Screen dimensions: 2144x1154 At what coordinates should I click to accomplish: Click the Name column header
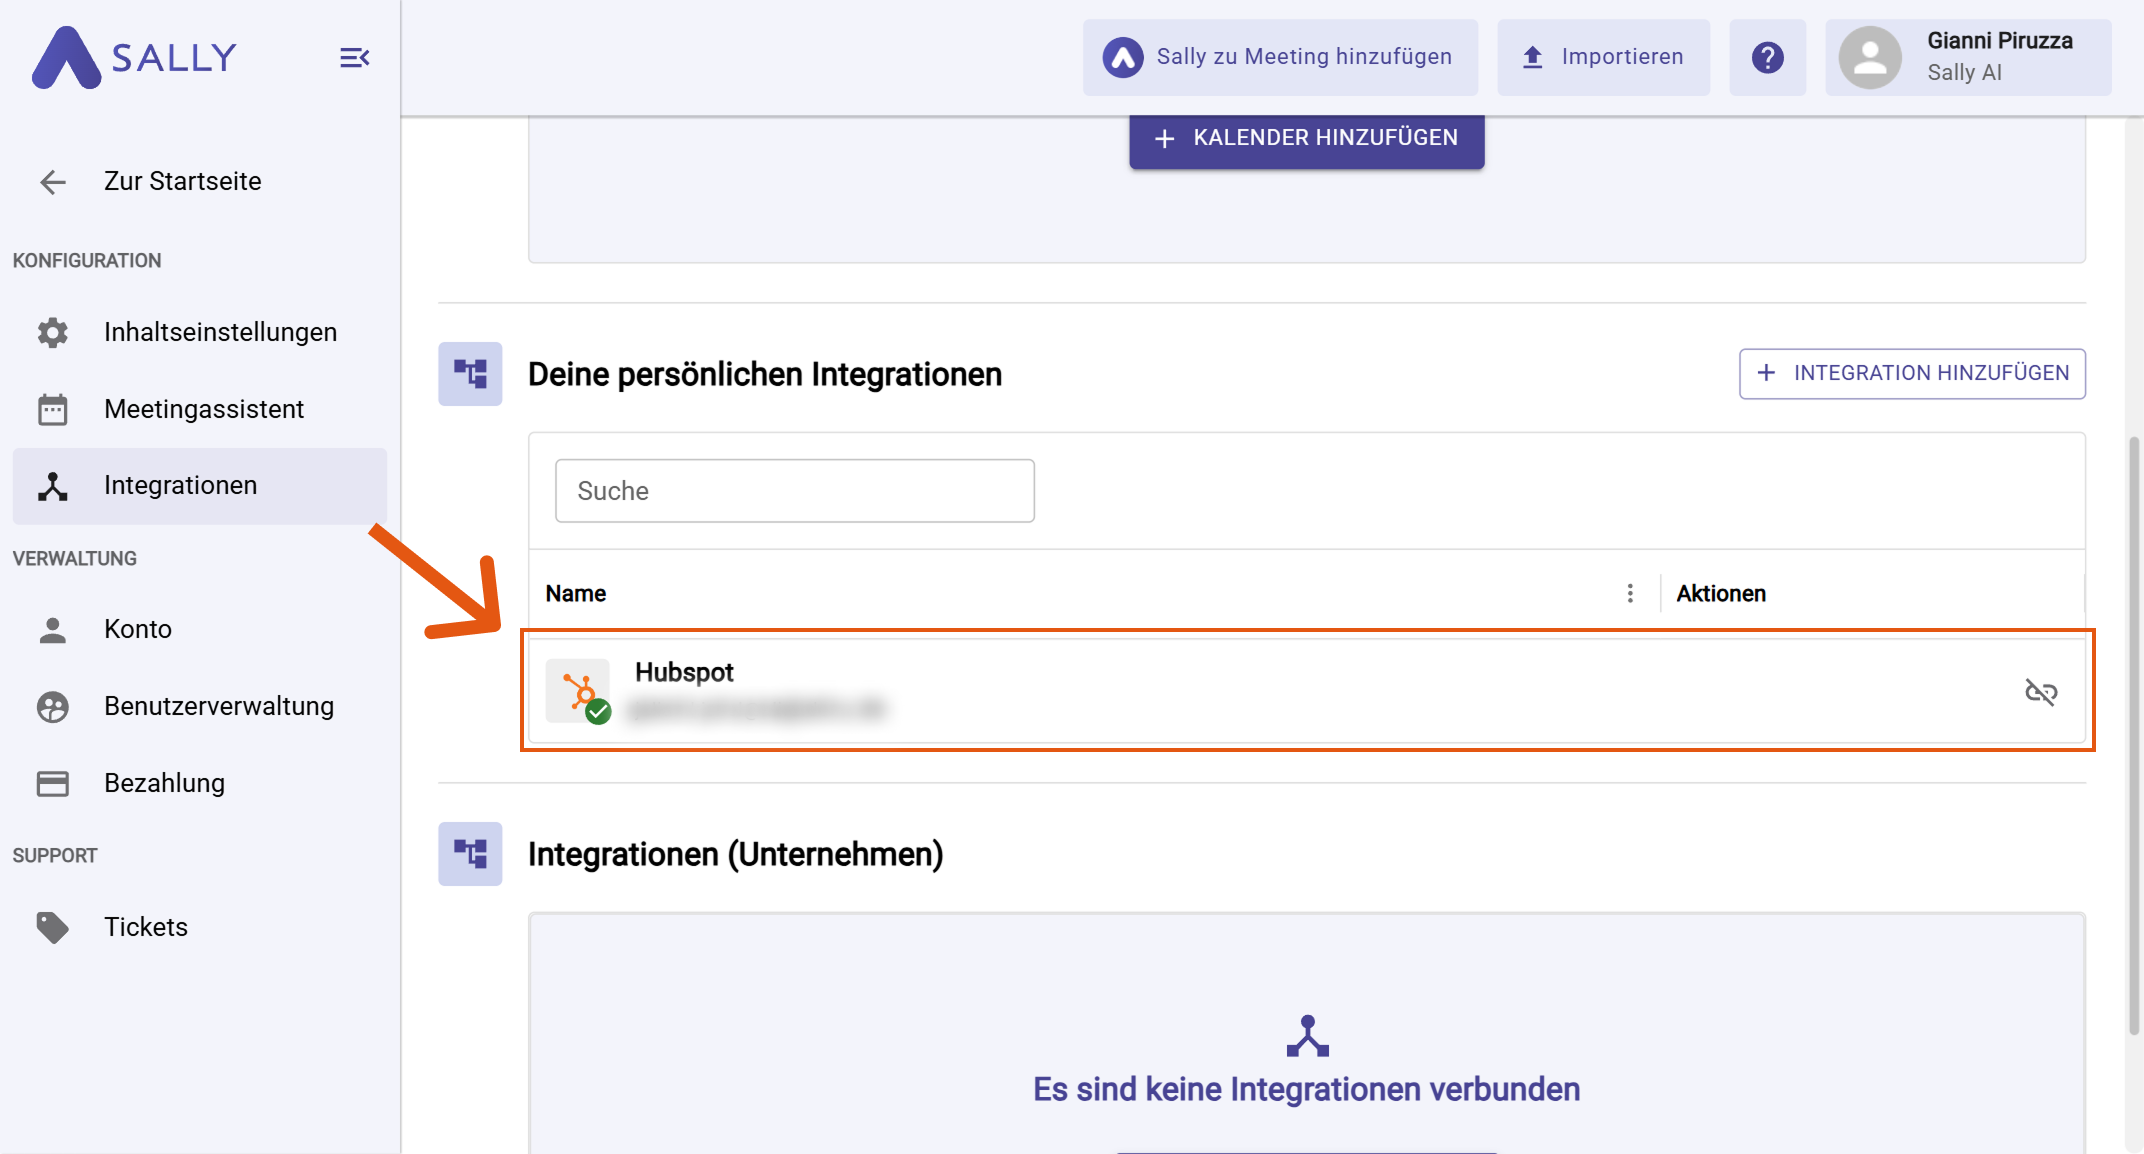tap(576, 594)
